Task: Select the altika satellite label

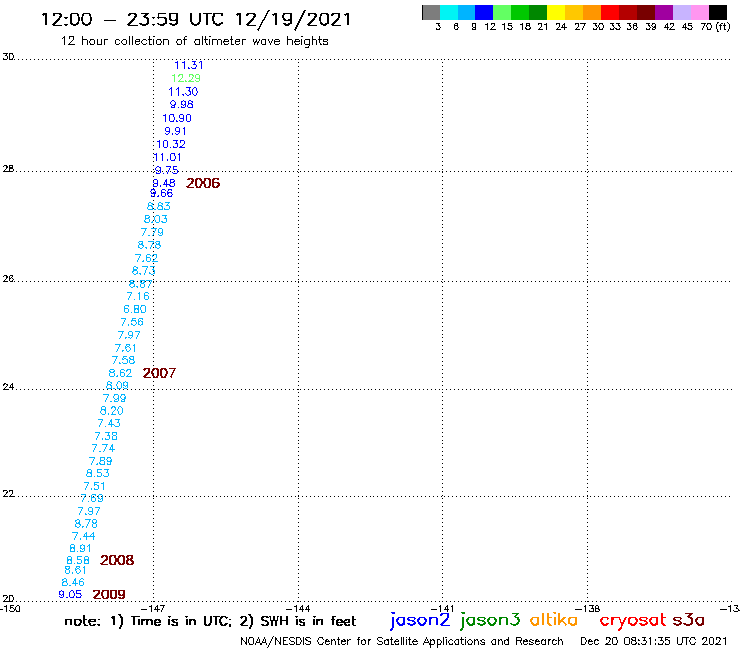Action: [554, 619]
